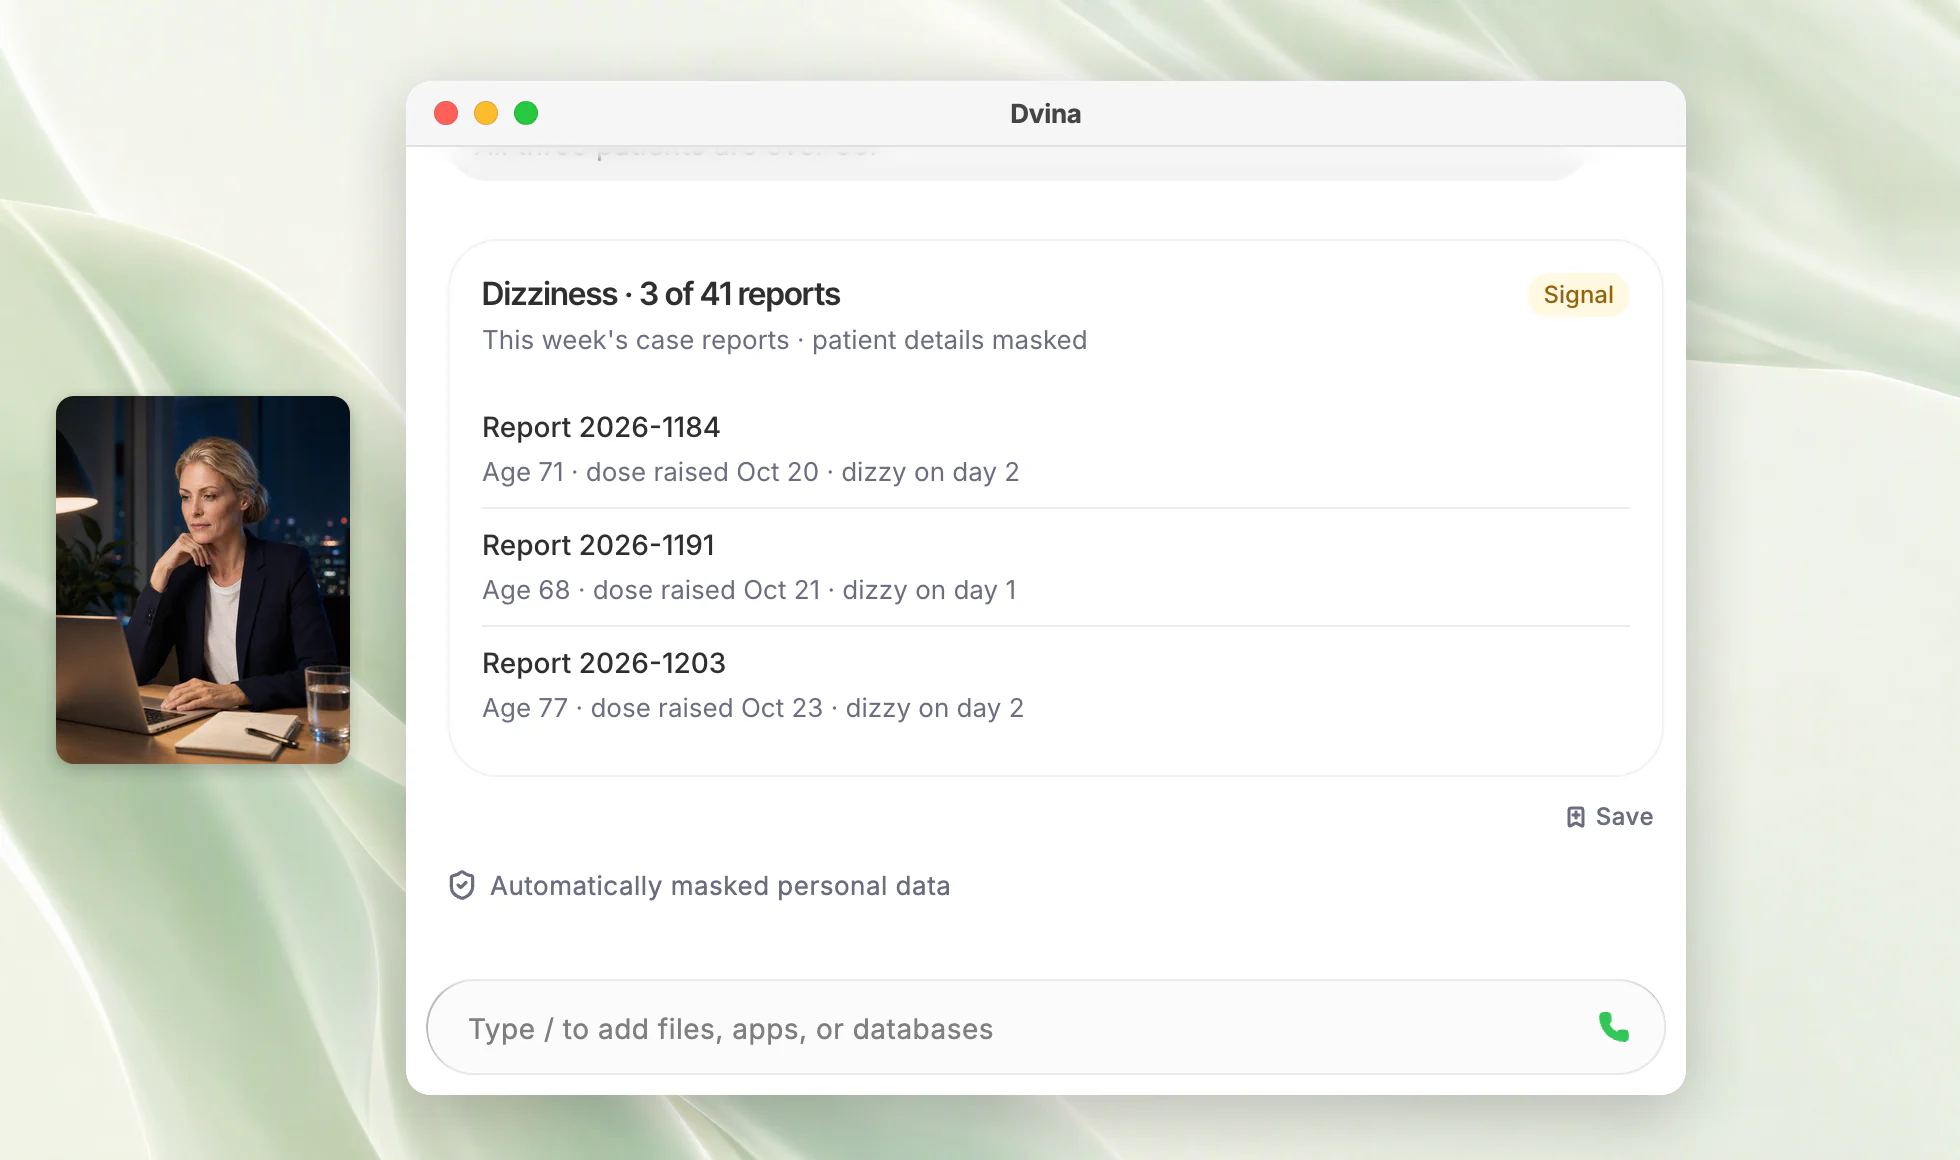Maximize the Dvina window with green button
The width and height of the screenshot is (1960, 1160).
tap(526, 113)
